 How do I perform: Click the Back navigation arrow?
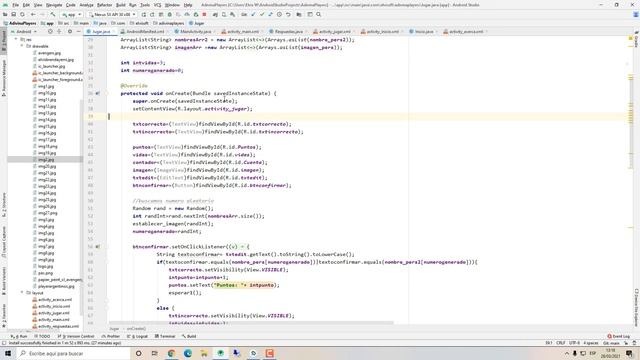(33, 14)
